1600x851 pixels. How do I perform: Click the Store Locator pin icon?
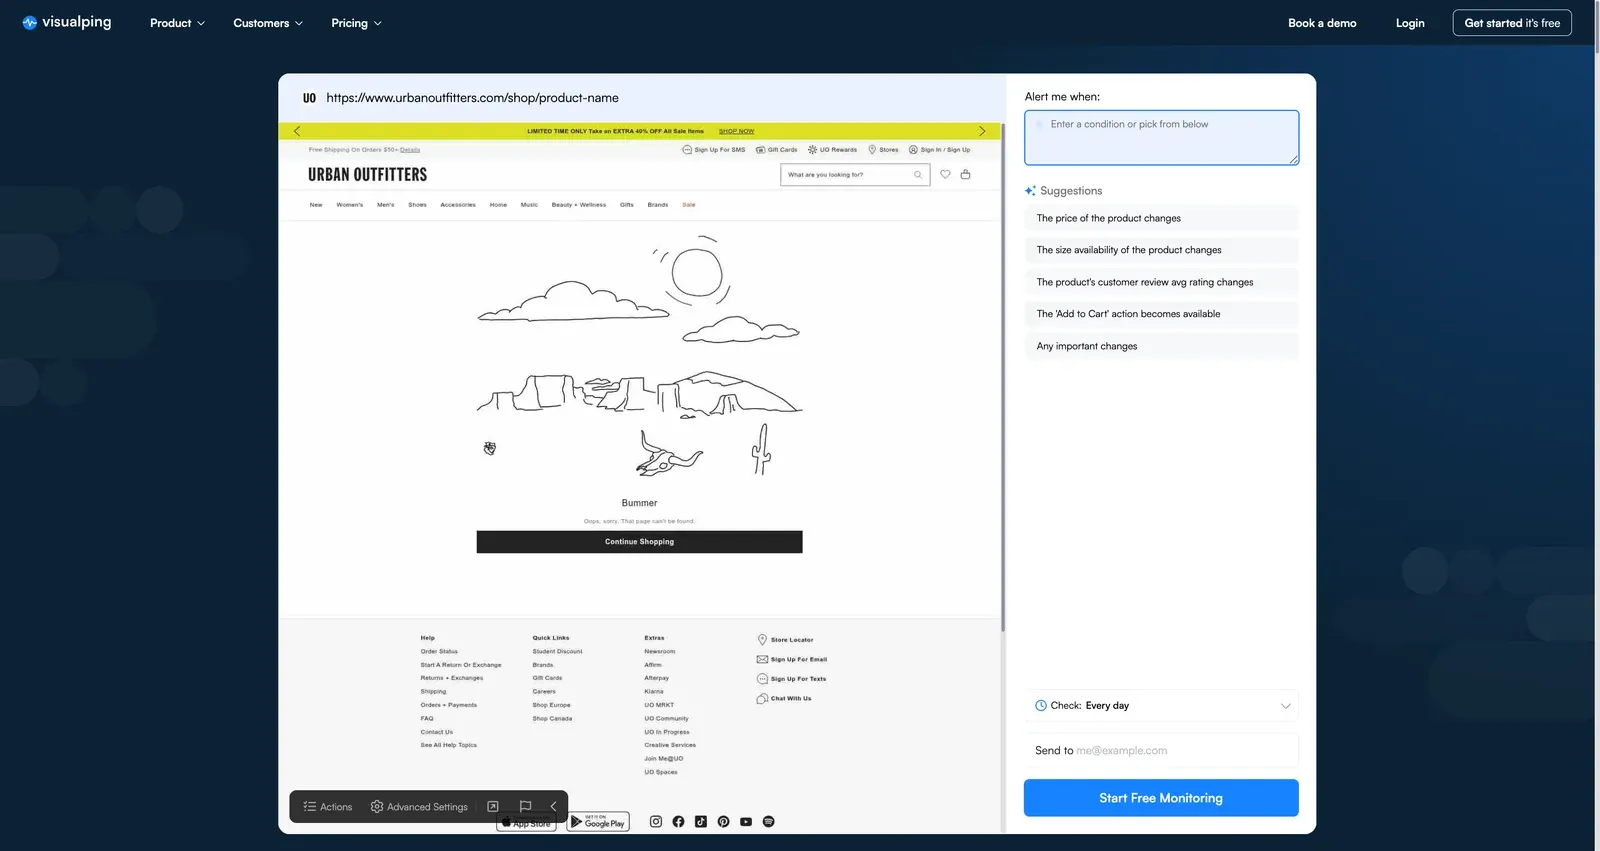click(x=762, y=640)
